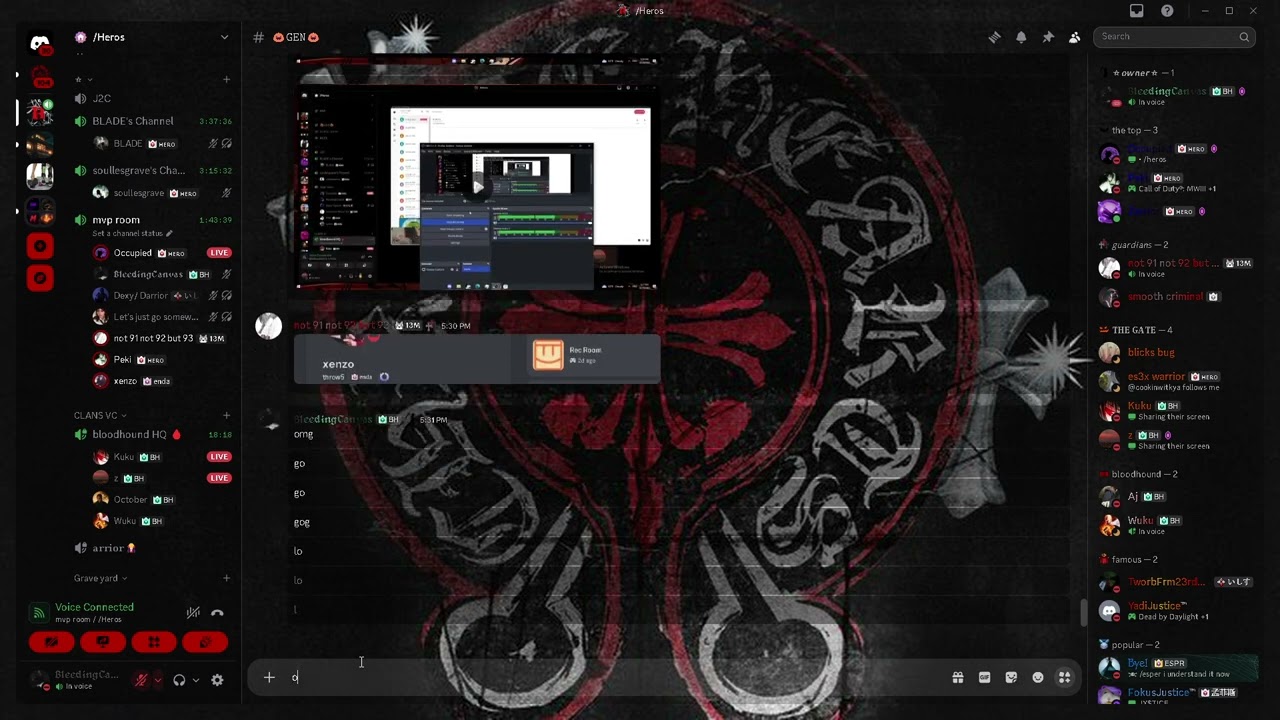Open the emoji picker
Viewport: 1280px width, 720px height.
(x=1038, y=678)
